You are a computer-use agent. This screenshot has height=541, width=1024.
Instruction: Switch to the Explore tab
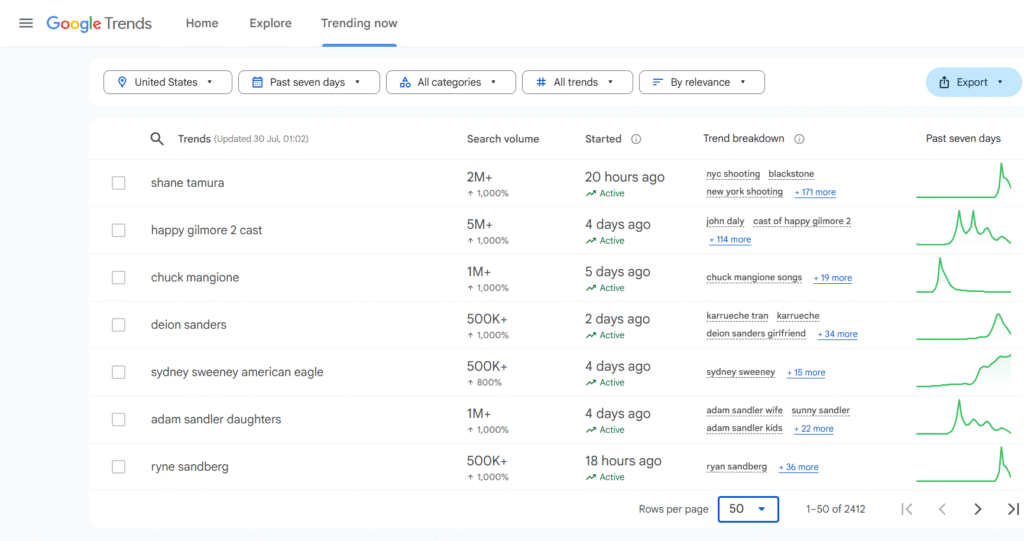(270, 24)
